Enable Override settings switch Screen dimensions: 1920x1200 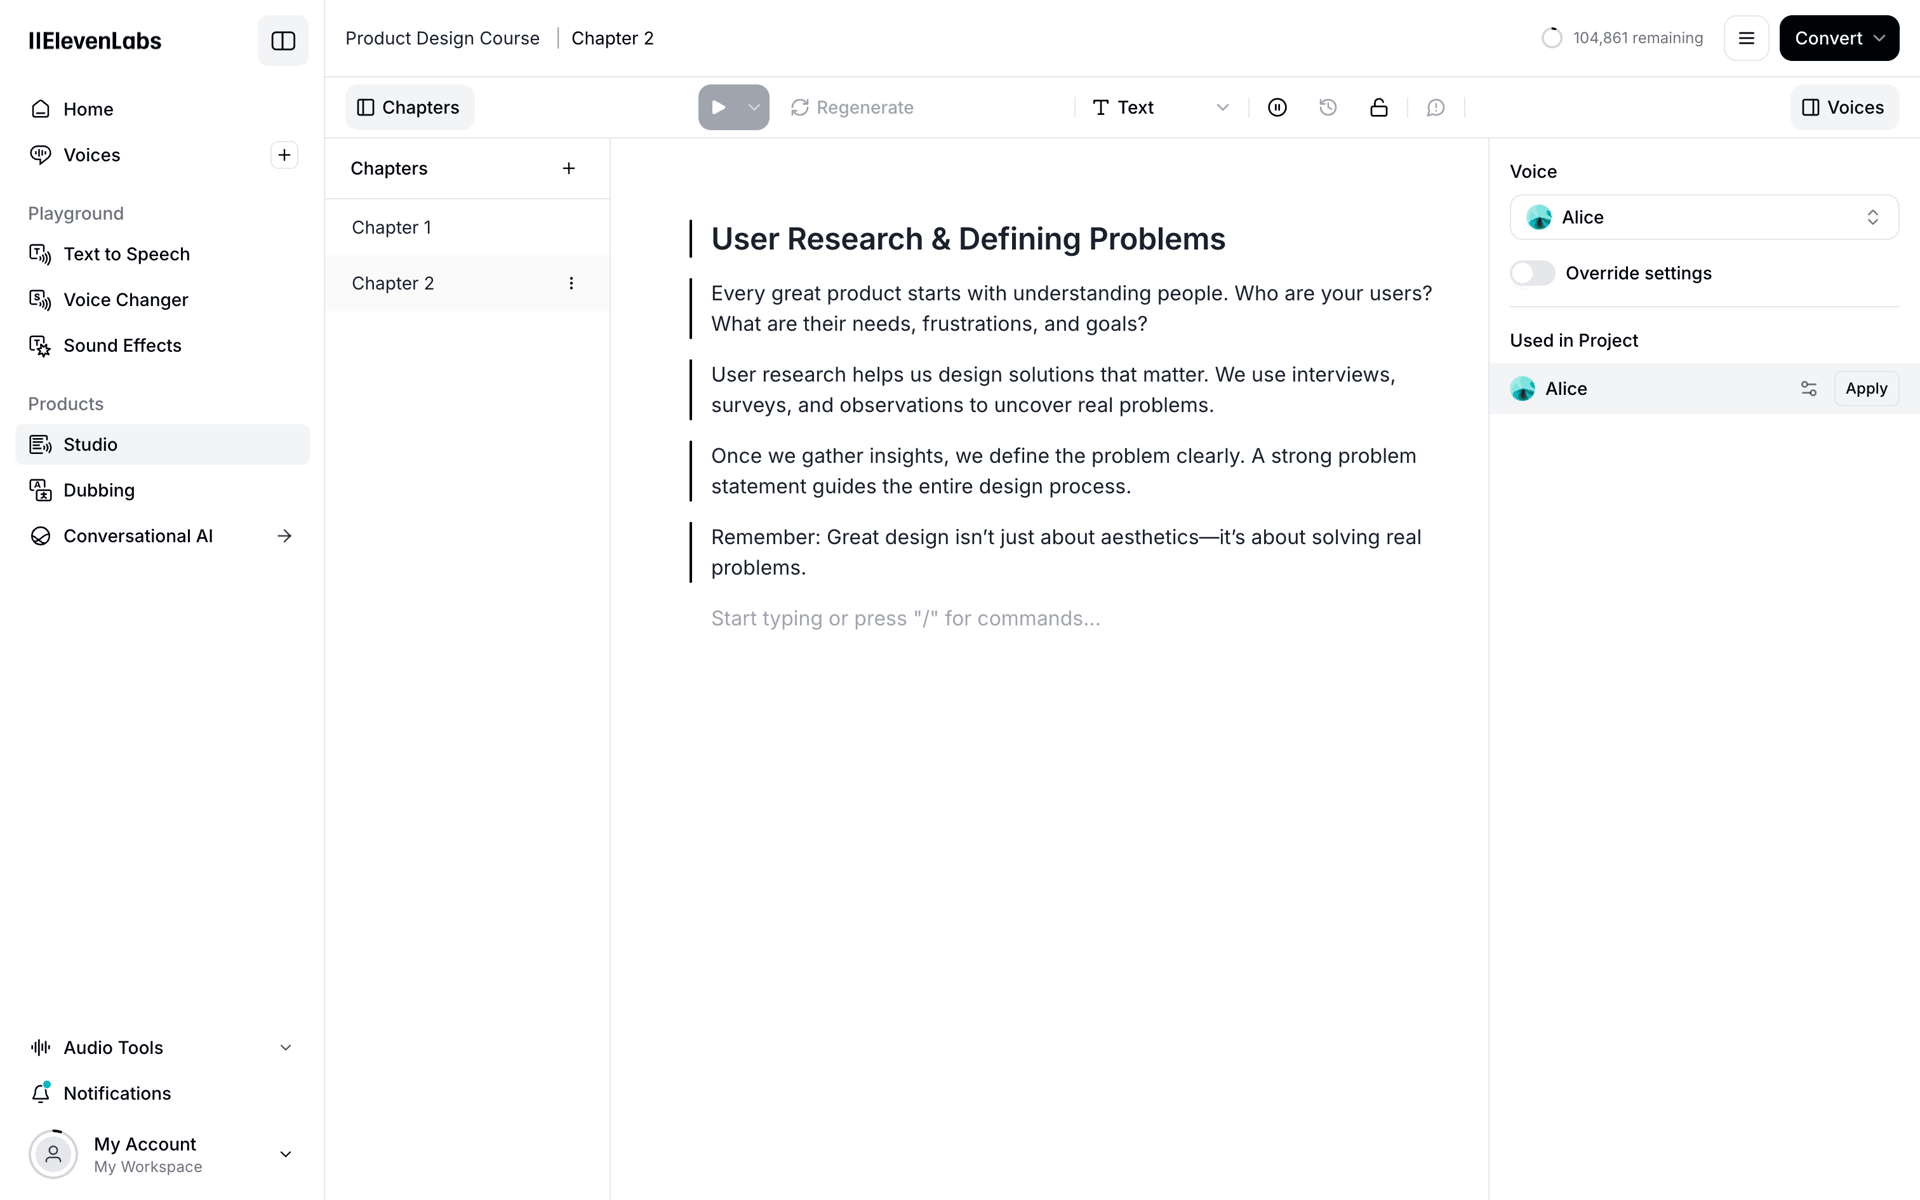(x=1532, y=273)
